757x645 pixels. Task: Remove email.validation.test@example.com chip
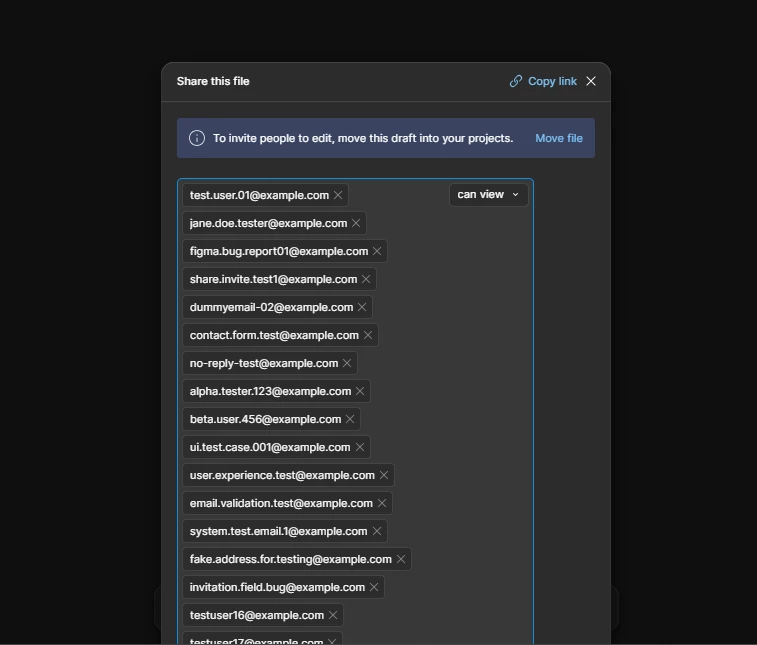pyautogui.click(x=382, y=503)
